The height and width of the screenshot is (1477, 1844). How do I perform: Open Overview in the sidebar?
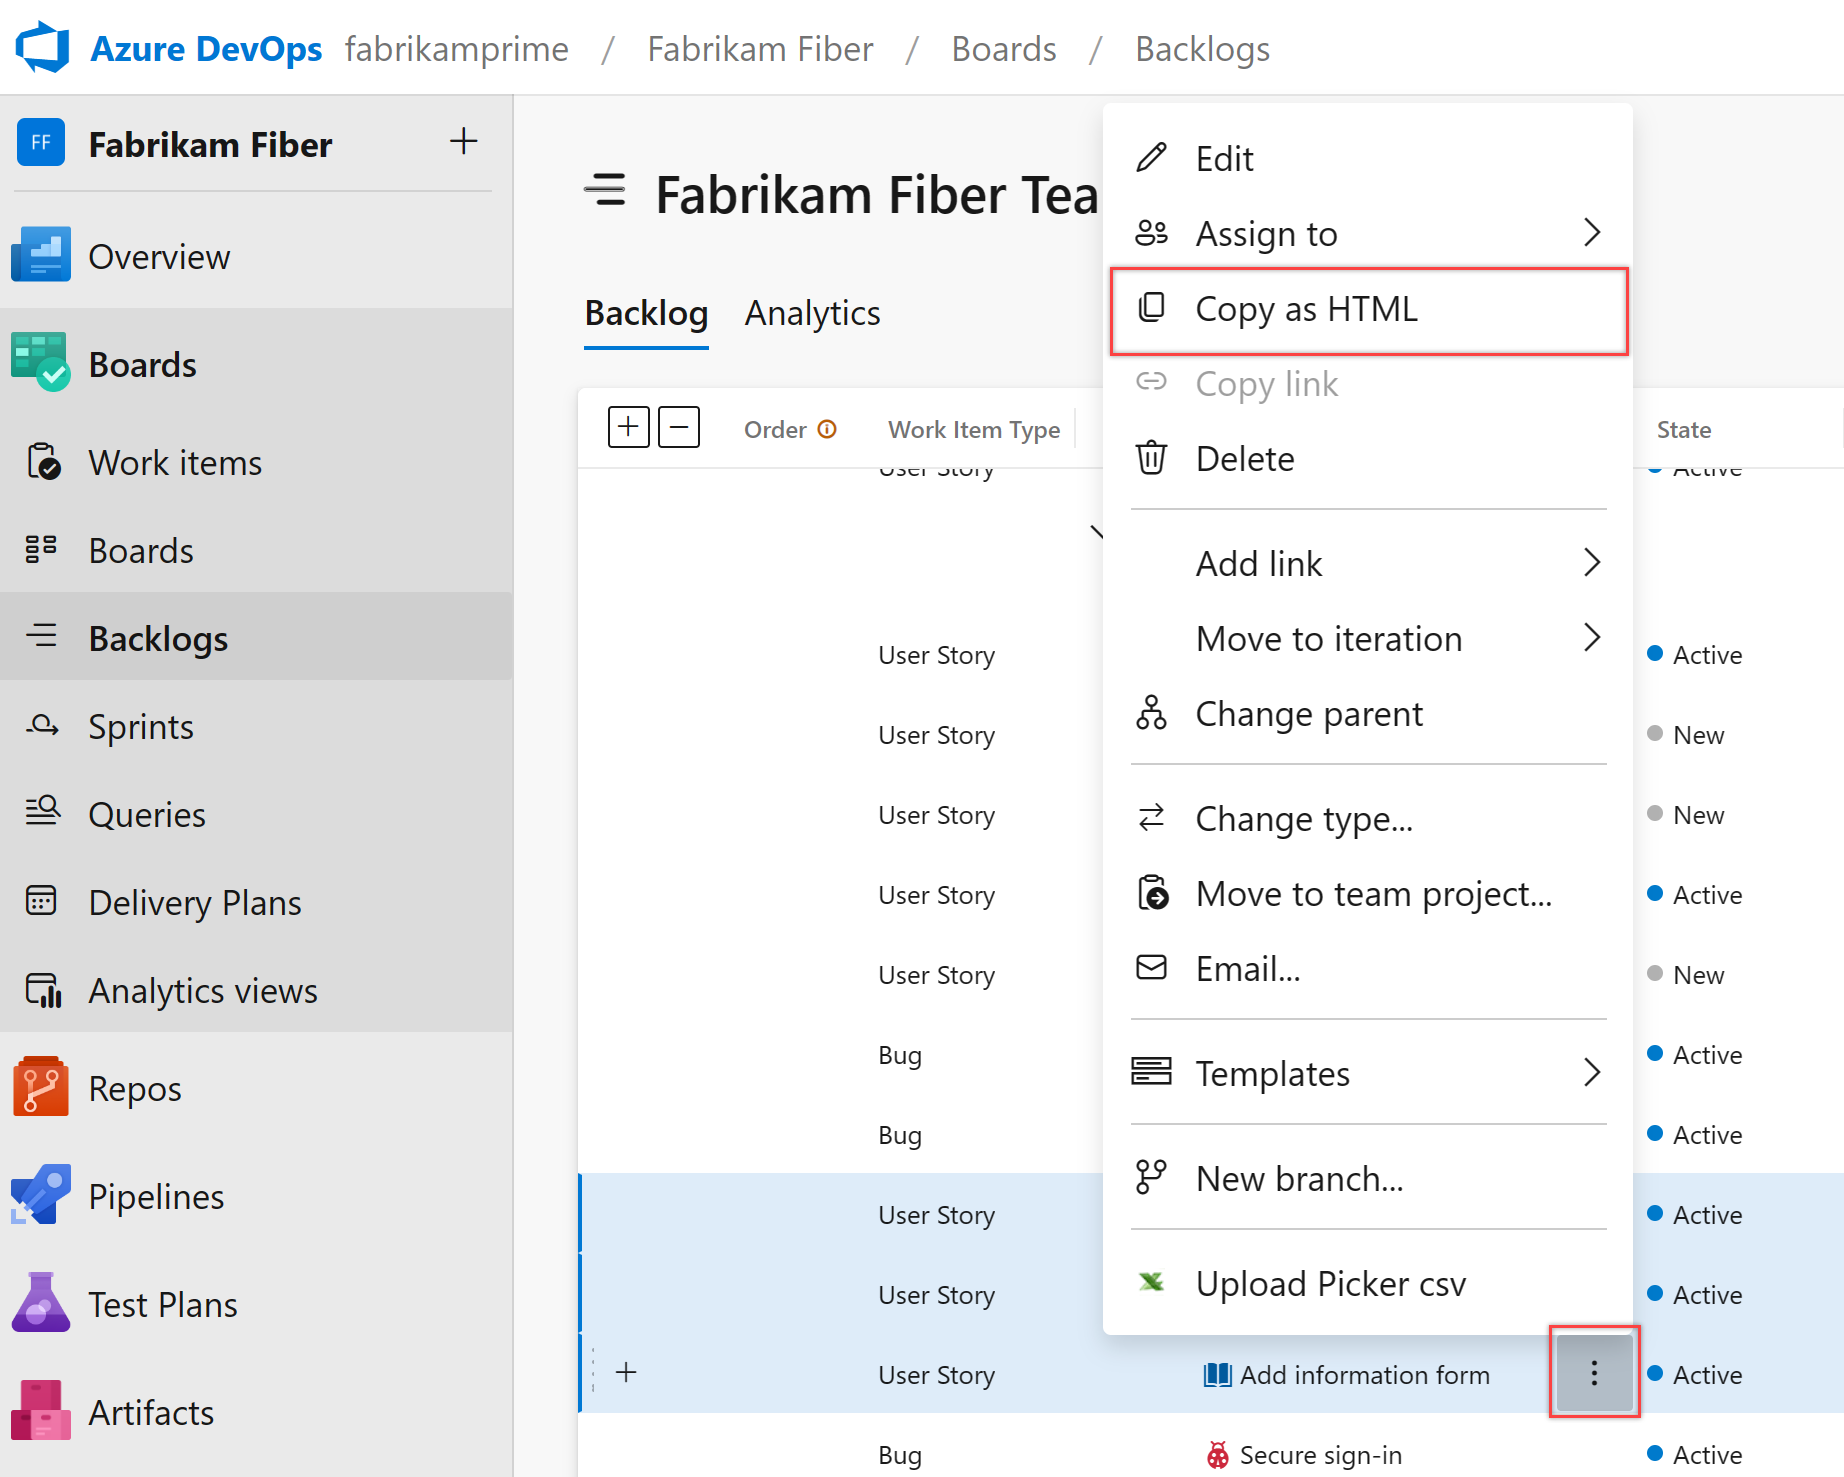click(x=158, y=257)
